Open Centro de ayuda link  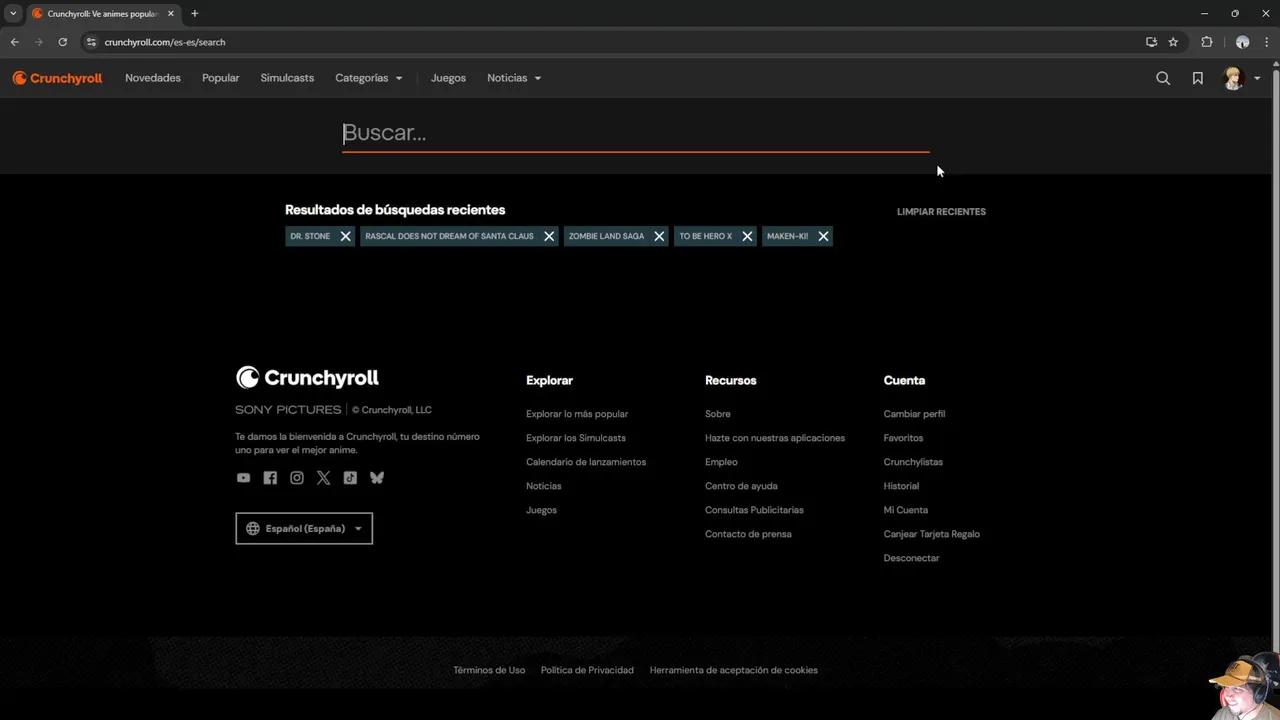tap(741, 486)
